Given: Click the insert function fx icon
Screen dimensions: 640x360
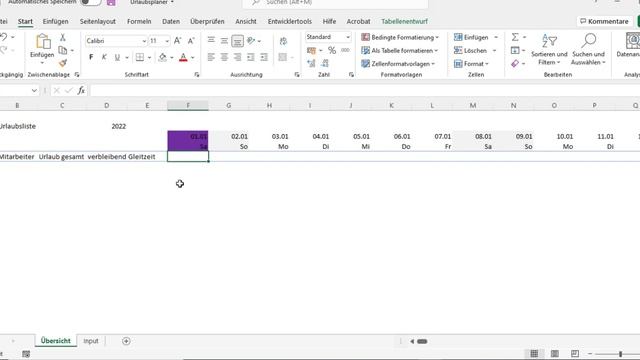Looking at the screenshot, I should click(x=81, y=90).
